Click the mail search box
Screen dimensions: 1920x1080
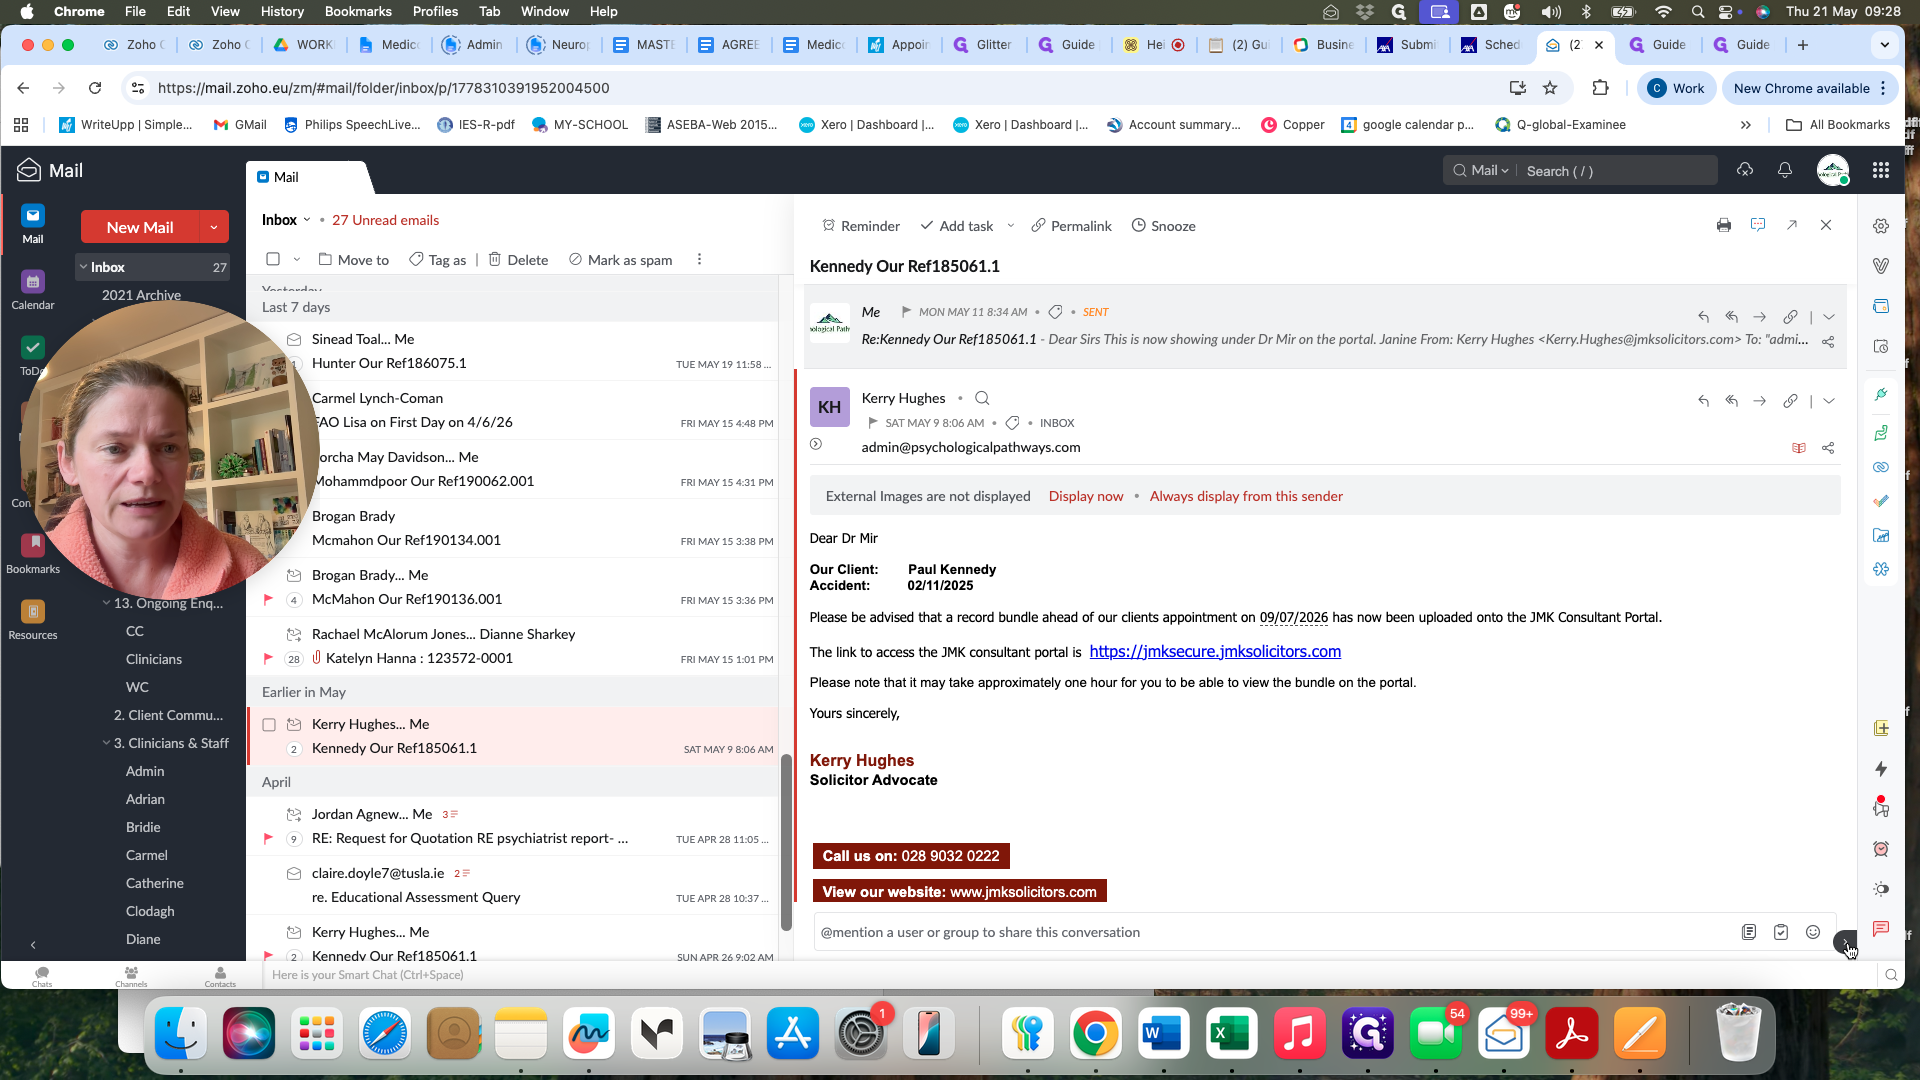[1617, 171]
